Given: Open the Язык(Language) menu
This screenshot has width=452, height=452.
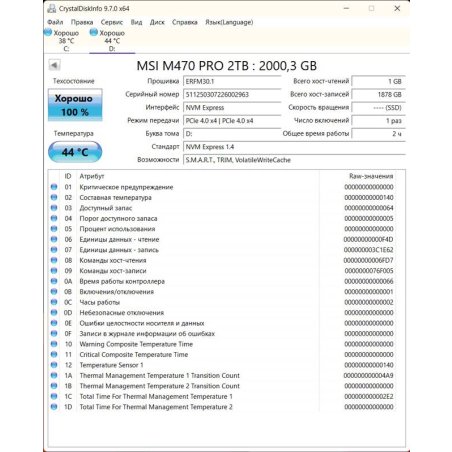Looking at the screenshot, I should click(x=229, y=22).
